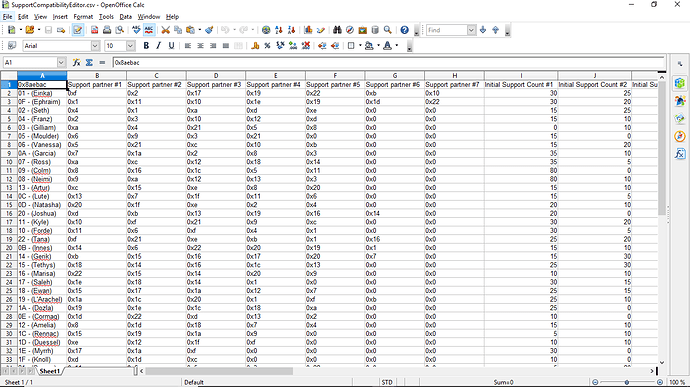Switch to the Sheet1 tab
The width and height of the screenshot is (690, 387).
pyautogui.click(x=49, y=371)
